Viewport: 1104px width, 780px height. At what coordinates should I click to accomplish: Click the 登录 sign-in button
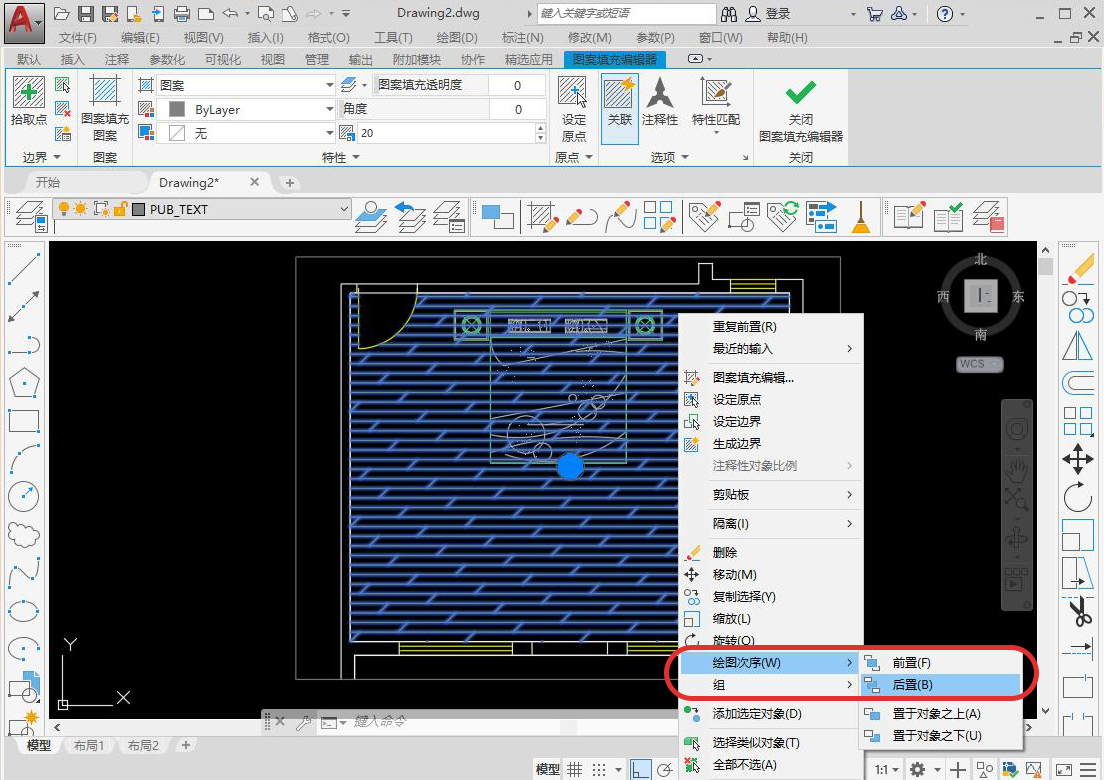coord(768,13)
